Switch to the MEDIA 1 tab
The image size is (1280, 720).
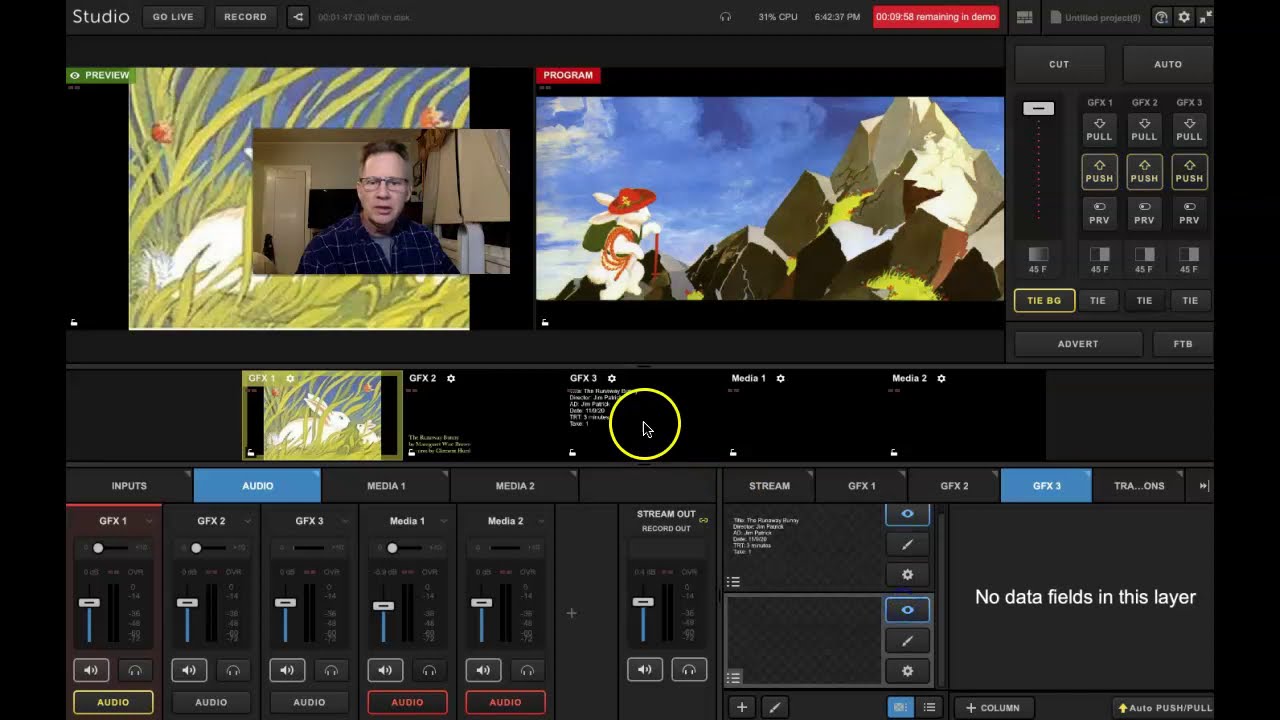tap(386, 486)
